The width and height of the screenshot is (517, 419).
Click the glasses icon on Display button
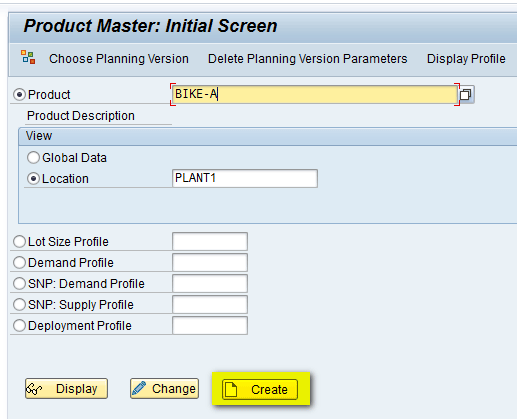[34, 389]
